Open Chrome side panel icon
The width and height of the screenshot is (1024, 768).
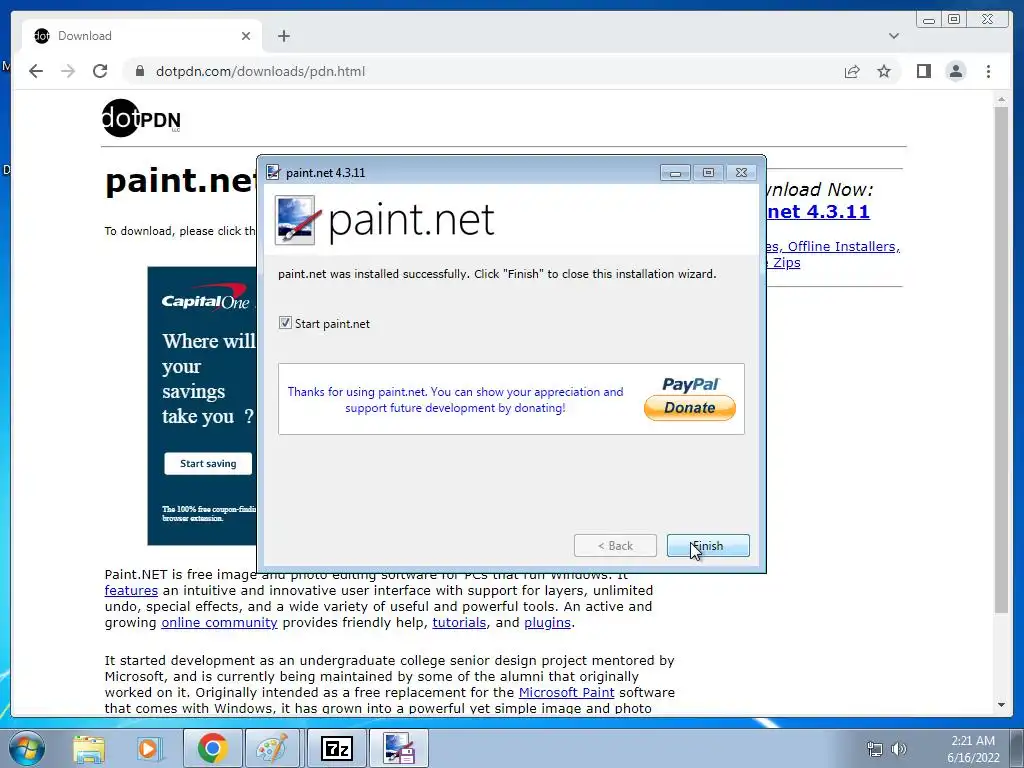923,71
